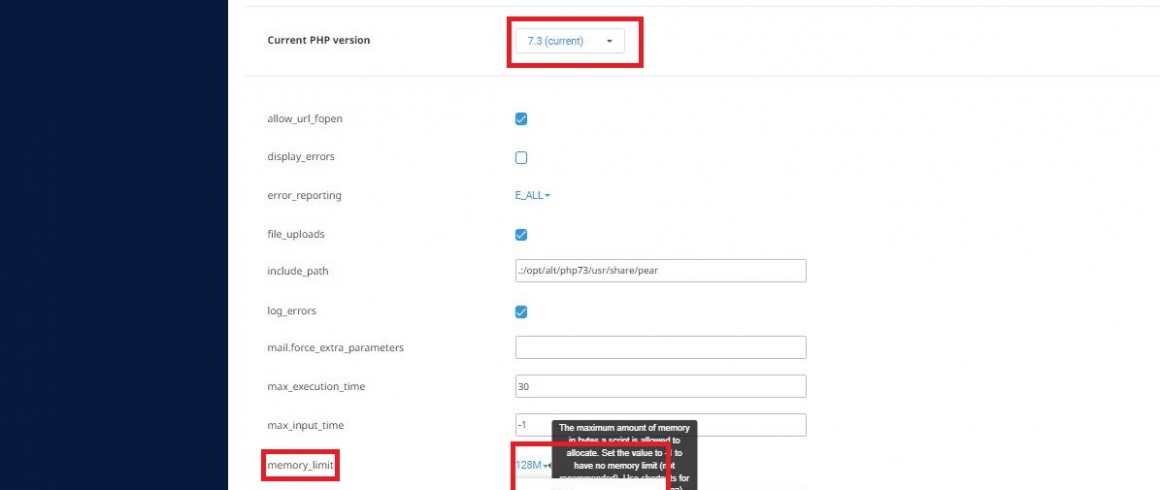The height and width of the screenshot is (490, 1160).
Task: Enable the display_errors checkbox
Action: click(521, 158)
